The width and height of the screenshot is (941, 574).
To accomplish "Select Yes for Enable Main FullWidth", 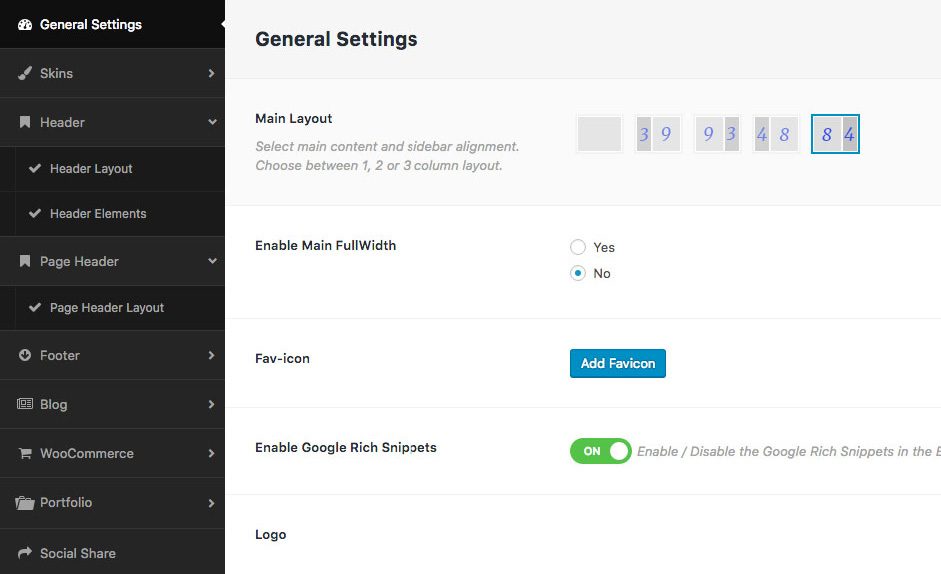I will coord(578,247).
